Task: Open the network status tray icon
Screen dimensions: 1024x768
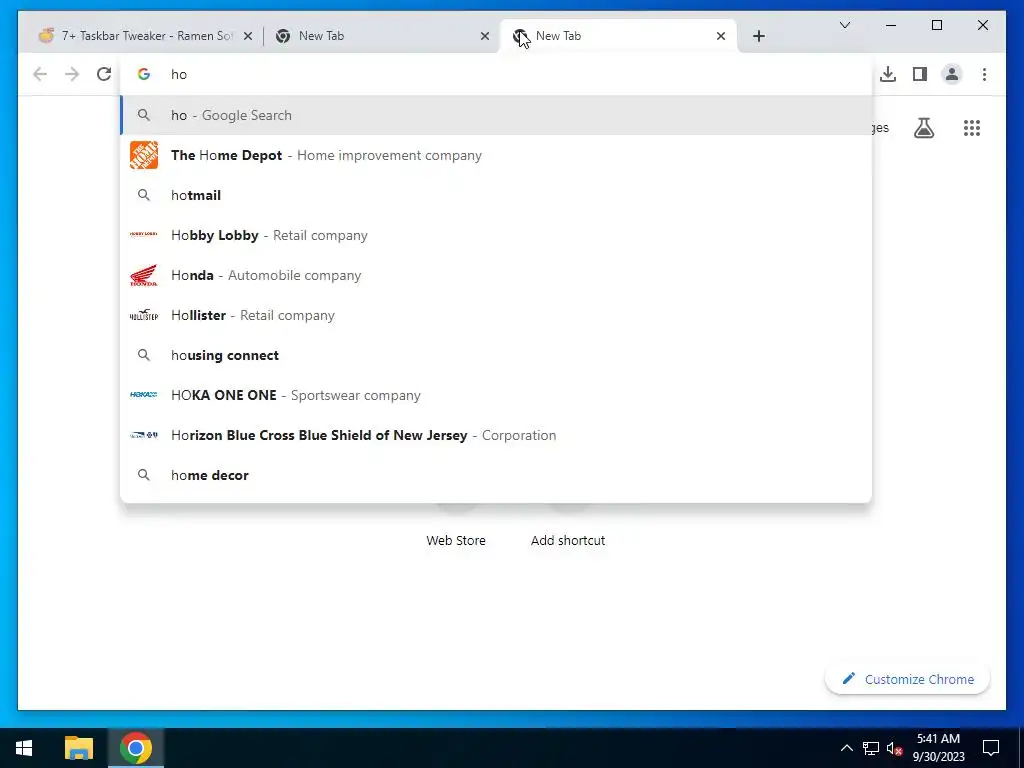Action: point(871,748)
